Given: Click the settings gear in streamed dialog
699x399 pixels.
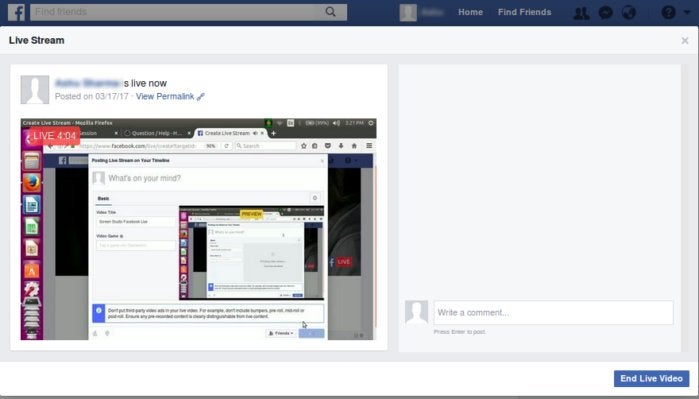Looking at the screenshot, I should [x=315, y=198].
